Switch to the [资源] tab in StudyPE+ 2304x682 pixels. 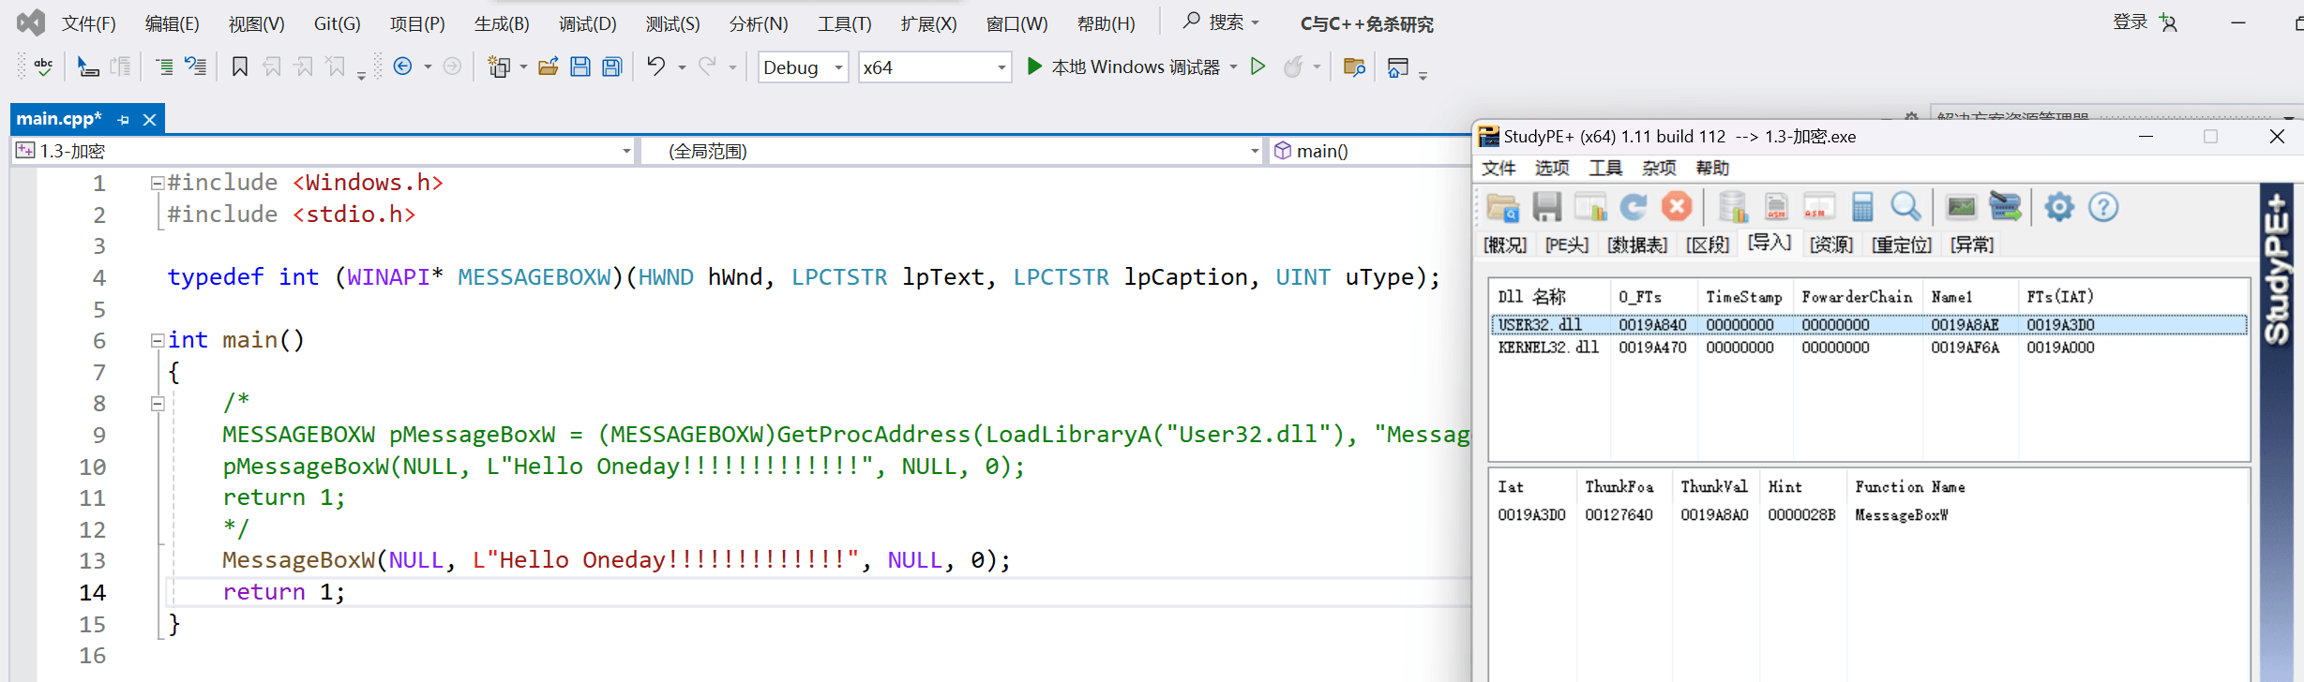[x=1831, y=245]
